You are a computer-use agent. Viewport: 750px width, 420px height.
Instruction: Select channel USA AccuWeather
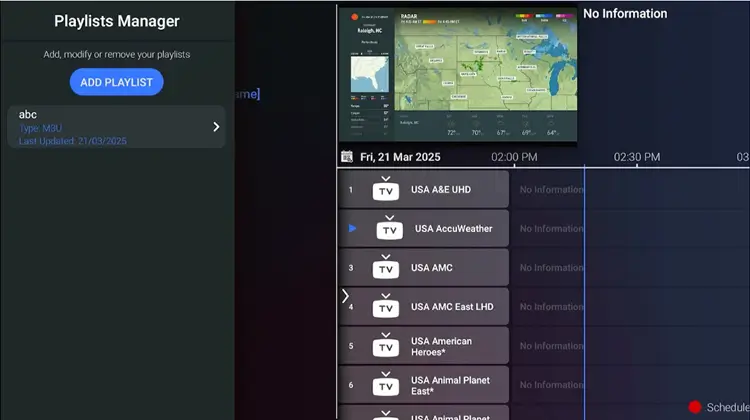click(424, 229)
